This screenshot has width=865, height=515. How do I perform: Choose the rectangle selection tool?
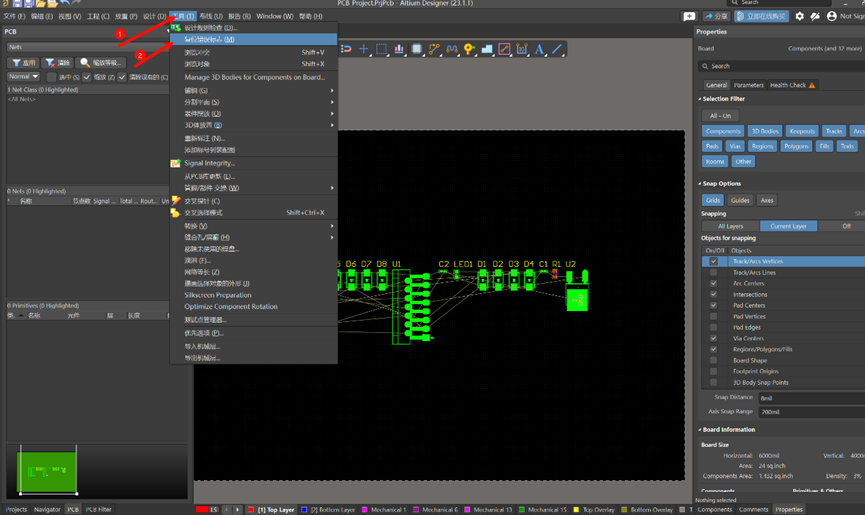tap(381, 49)
